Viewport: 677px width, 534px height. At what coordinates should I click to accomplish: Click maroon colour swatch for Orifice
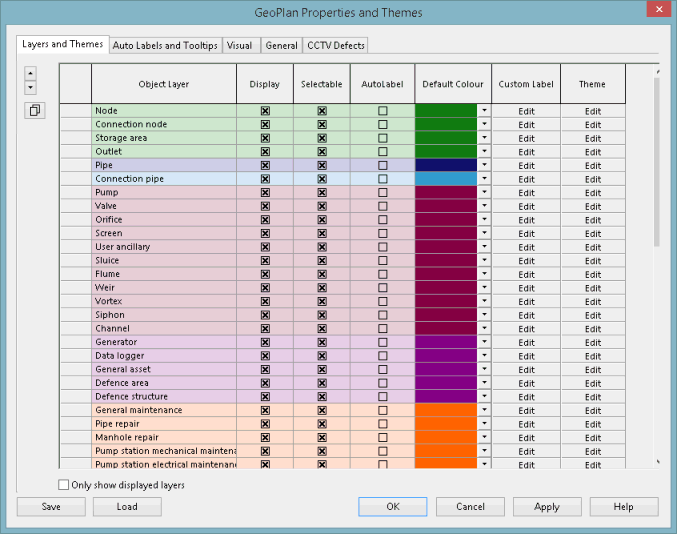[446, 219]
